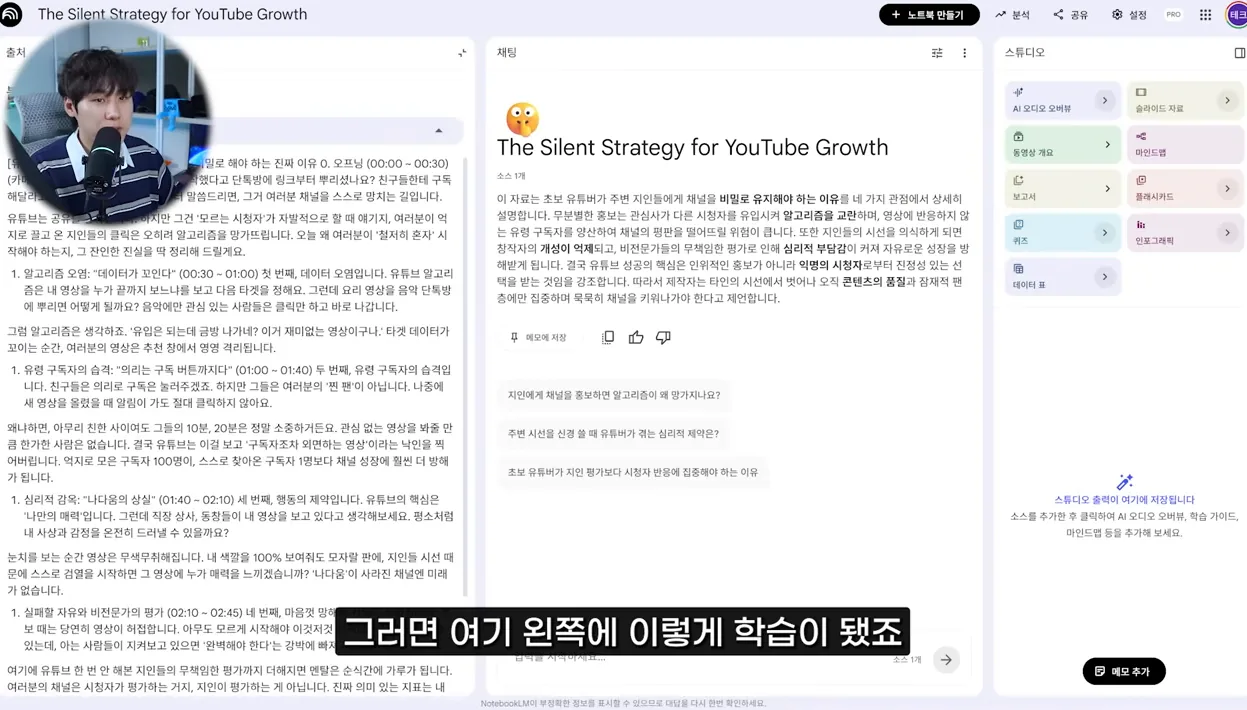This screenshot has width=1247, height=710.
Task: Click the PRO badge
Action: 1173,15
